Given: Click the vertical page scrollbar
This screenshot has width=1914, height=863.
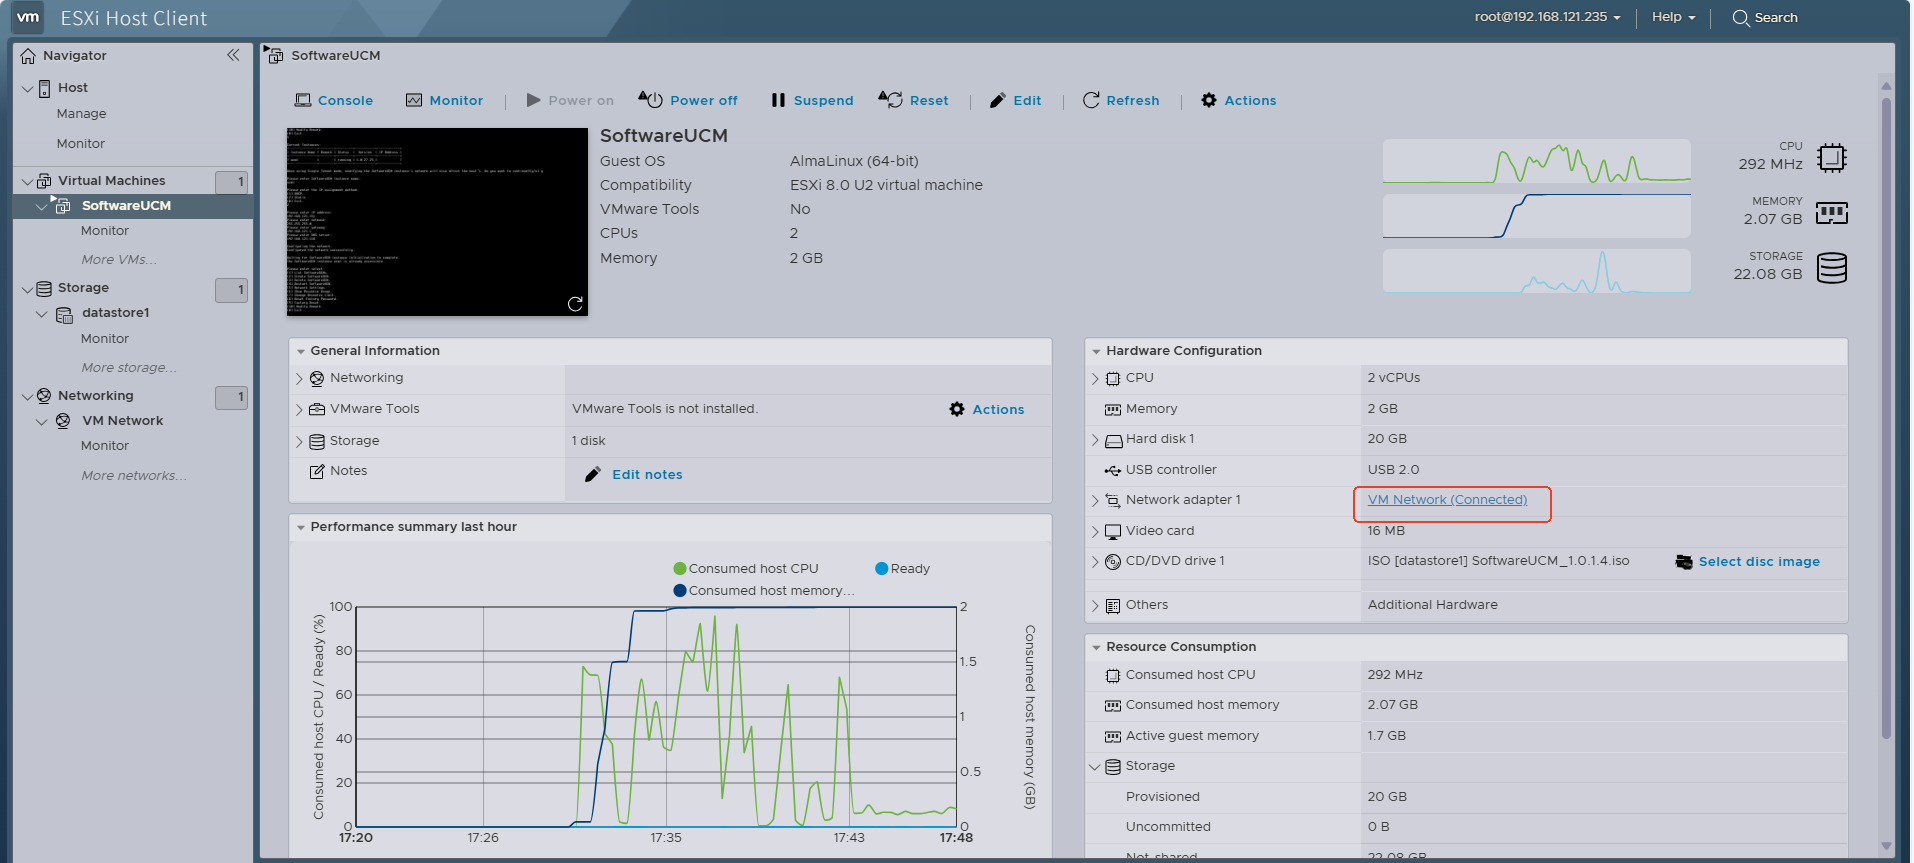Looking at the screenshot, I should [x=1886, y=420].
